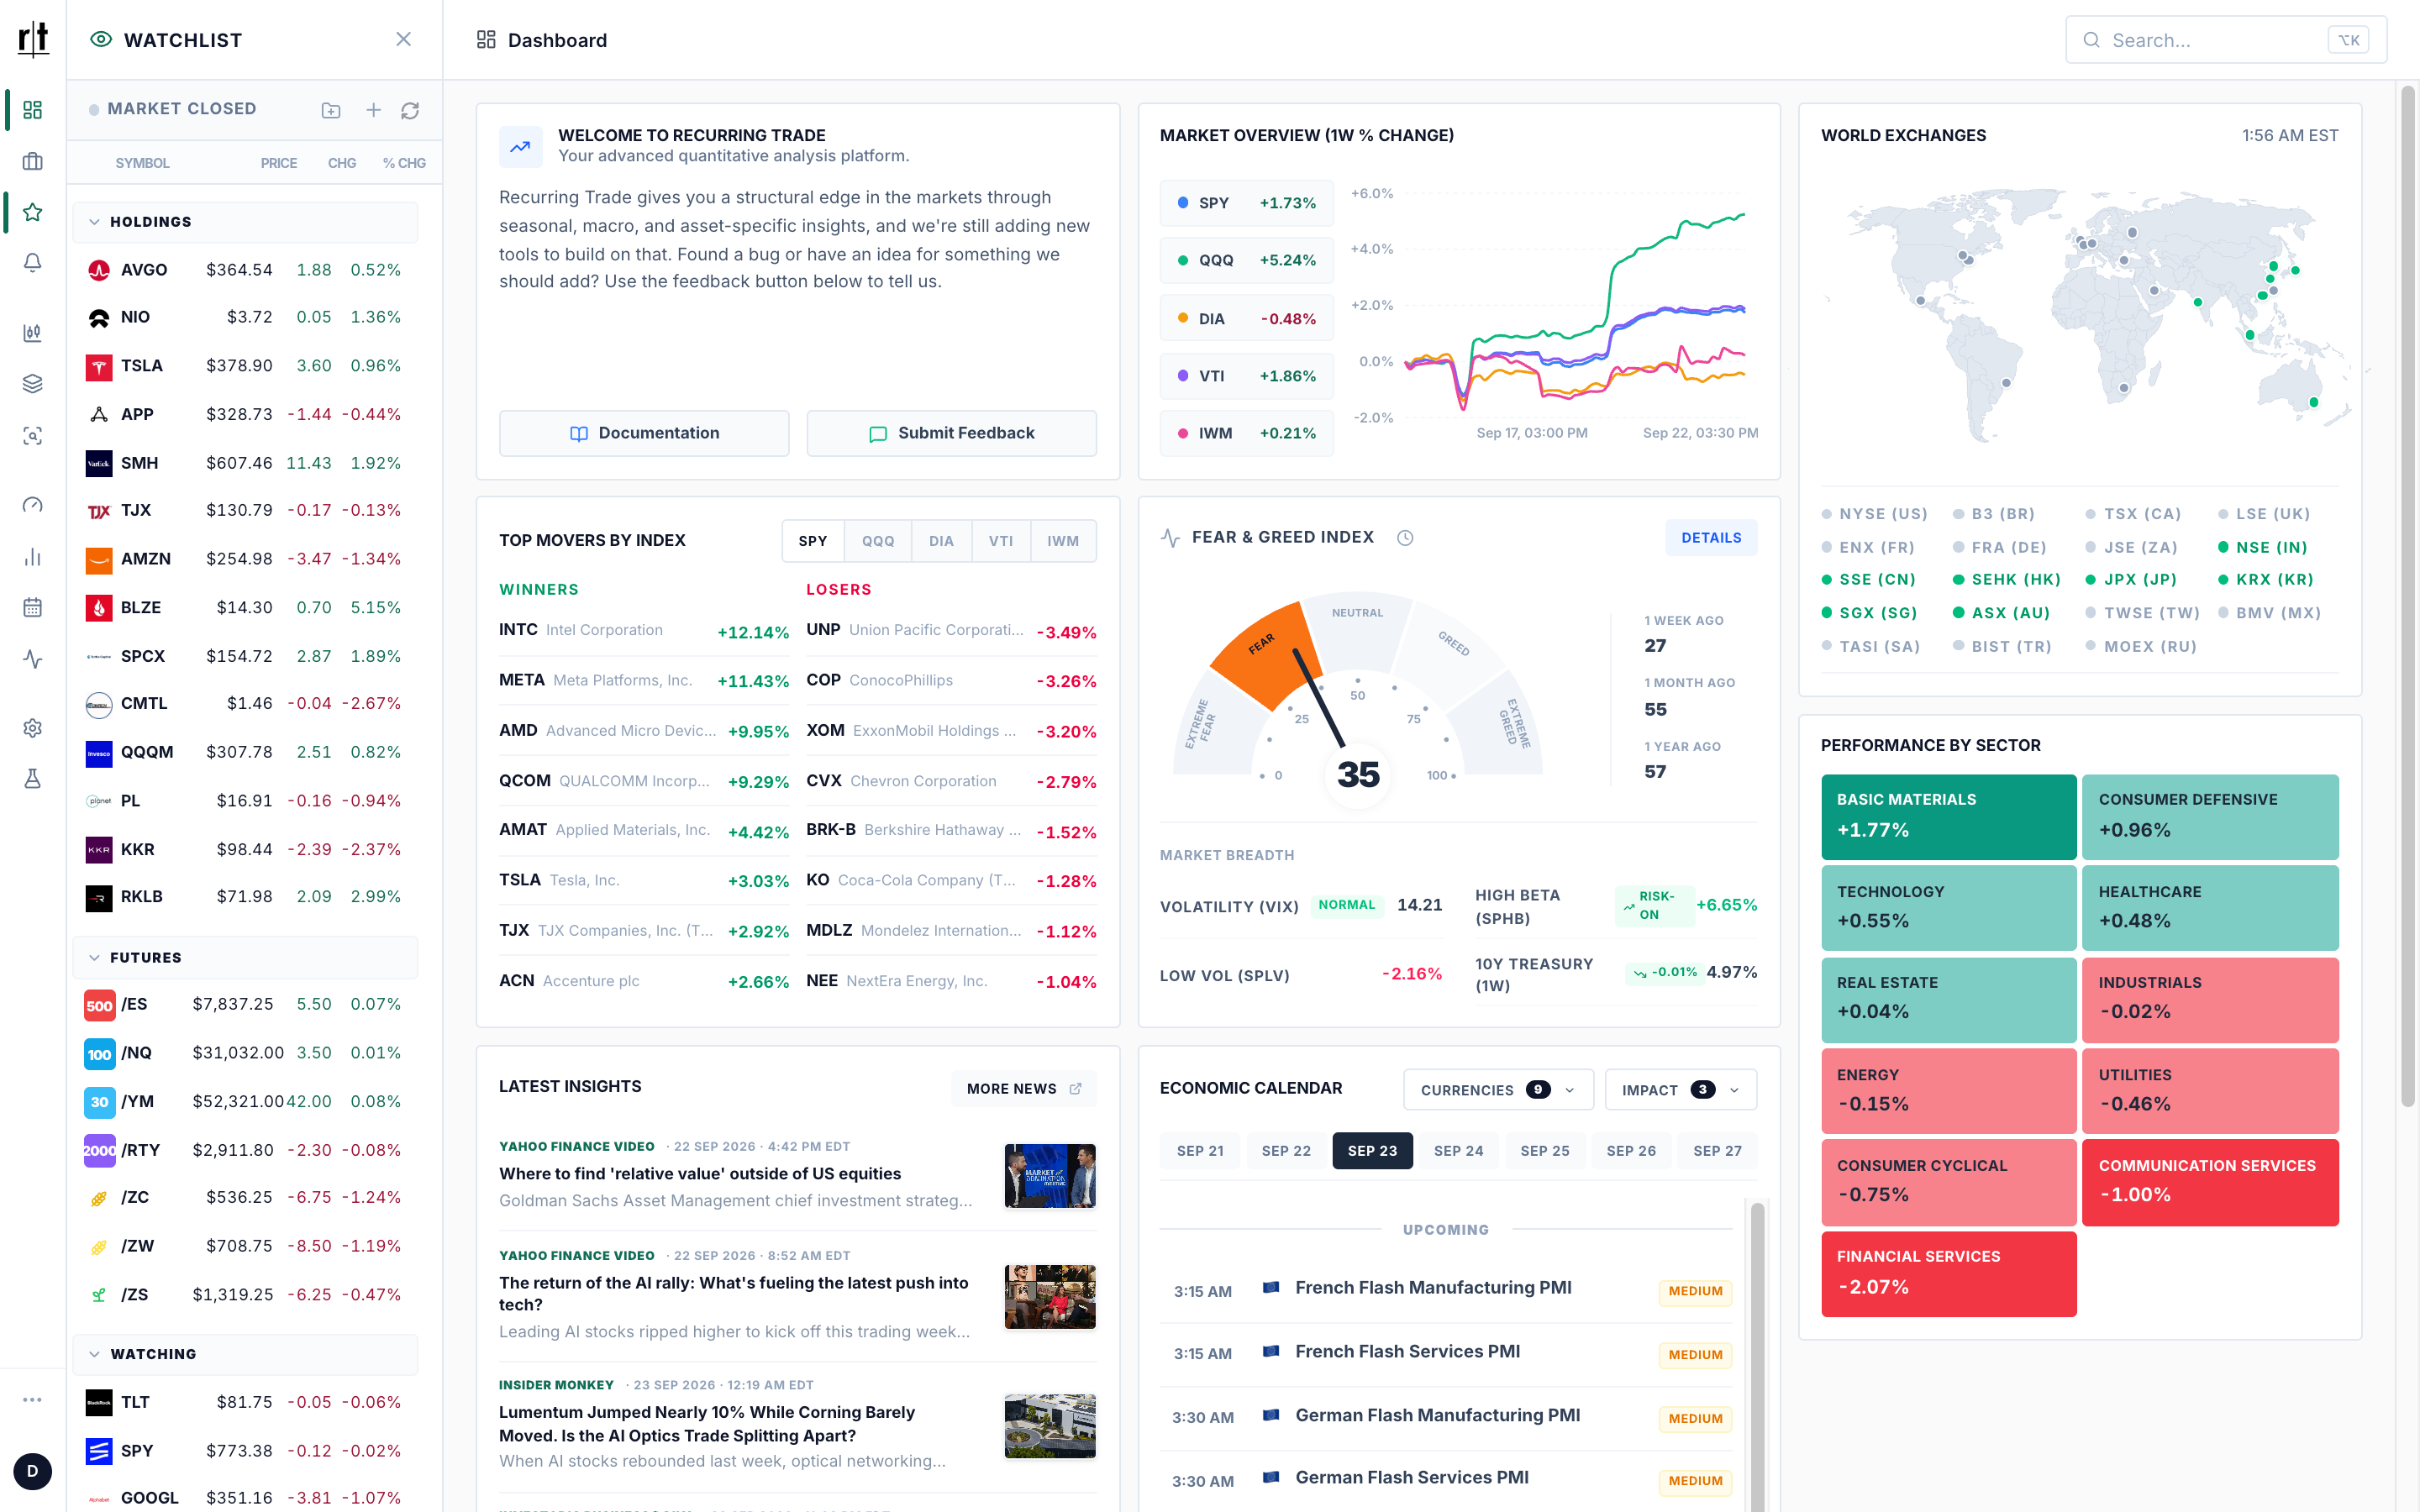
Task: Open the settings gear icon in sidebar
Action: 33,728
